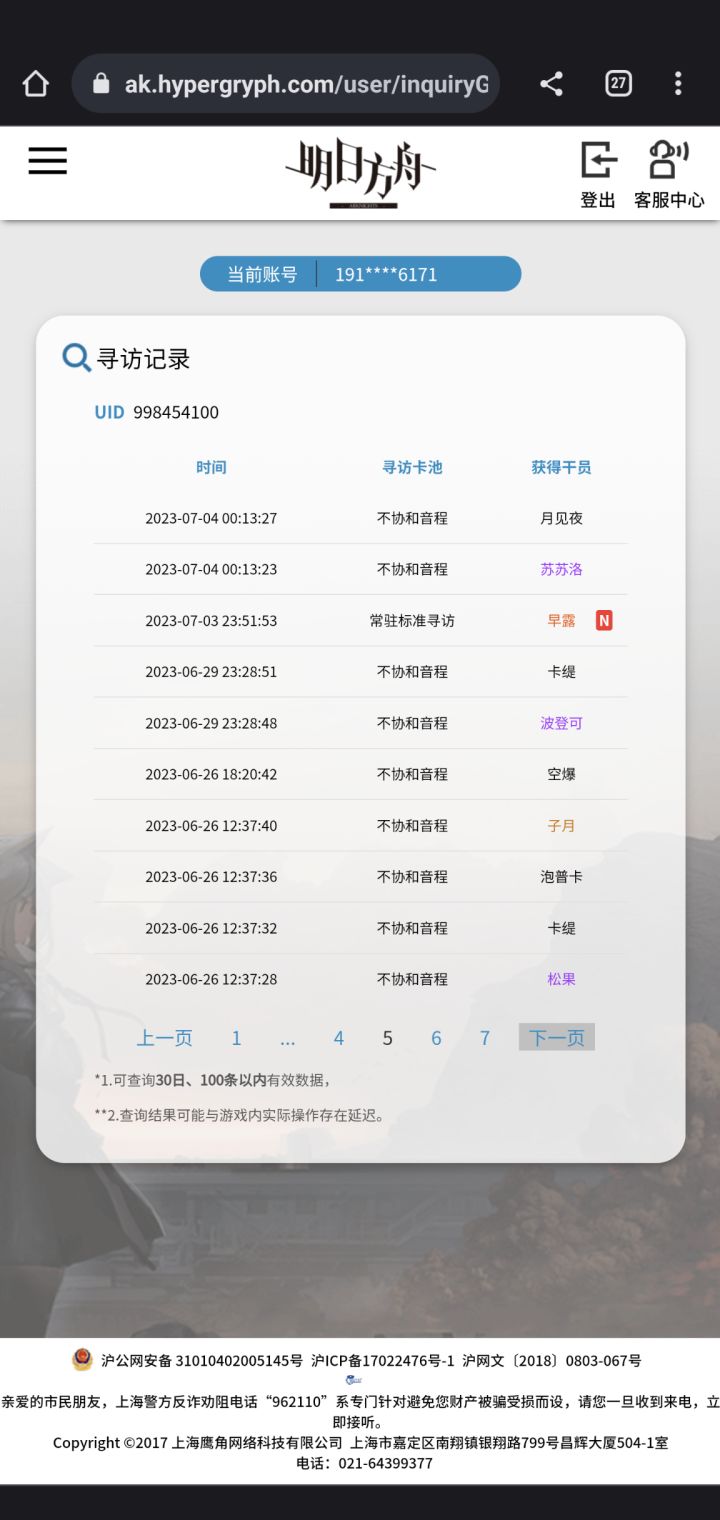Image resolution: width=720 pixels, height=1520 pixels.
Task: Tap the 寻访记录 section title
Action: pyautogui.click(x=143, y=359)
